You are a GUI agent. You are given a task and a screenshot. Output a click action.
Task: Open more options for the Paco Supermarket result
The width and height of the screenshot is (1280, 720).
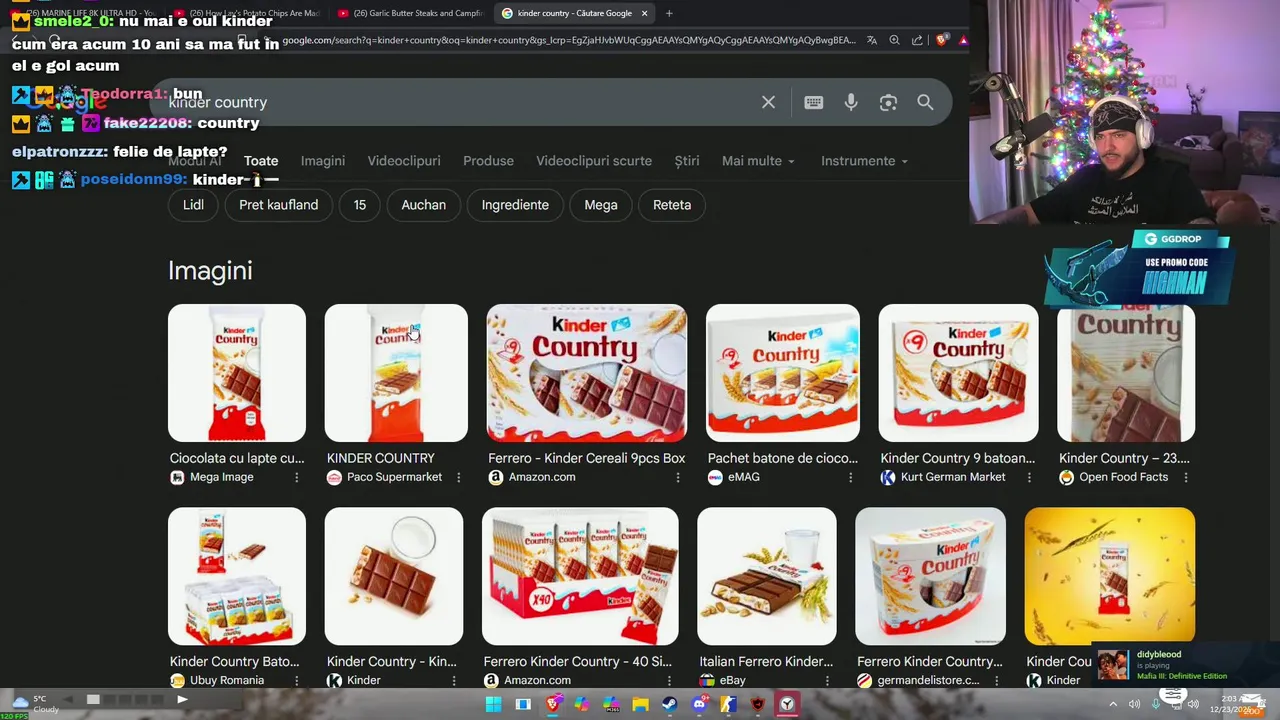[459, 478]
